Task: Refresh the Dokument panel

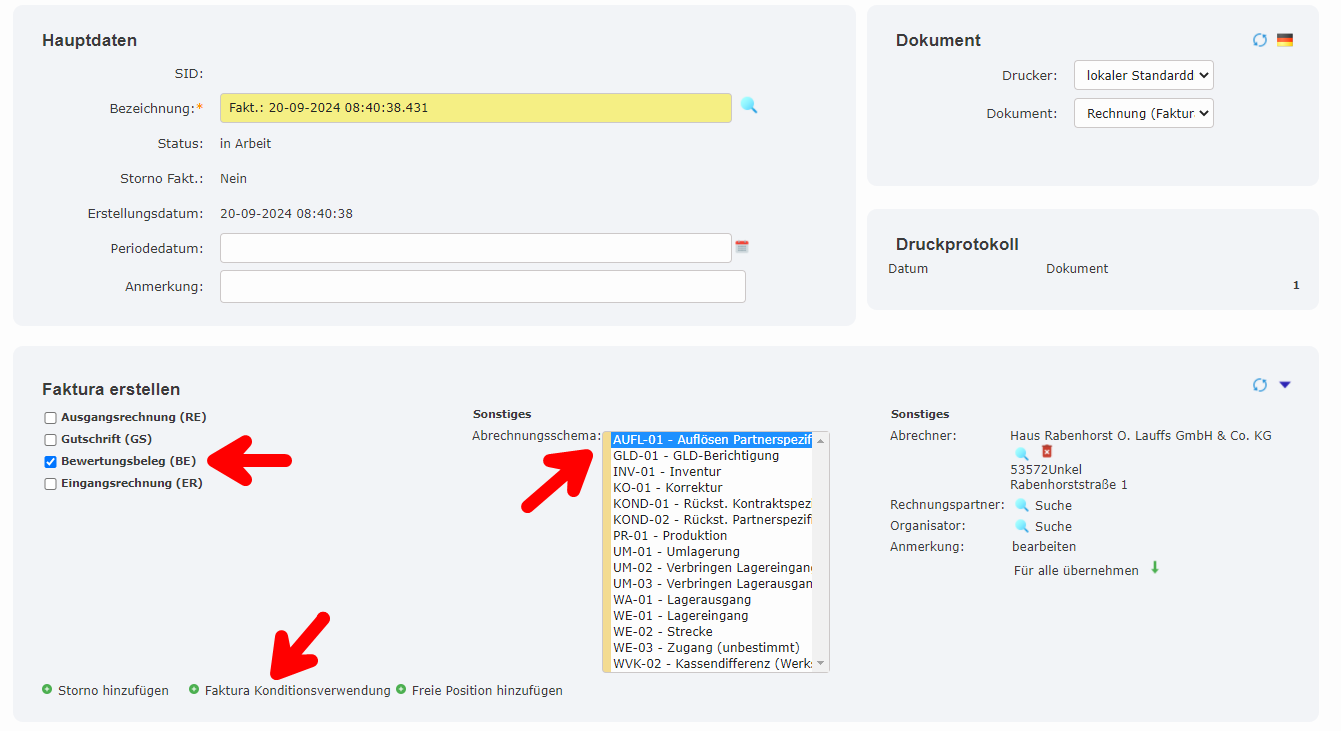Action: point(1259,40)
